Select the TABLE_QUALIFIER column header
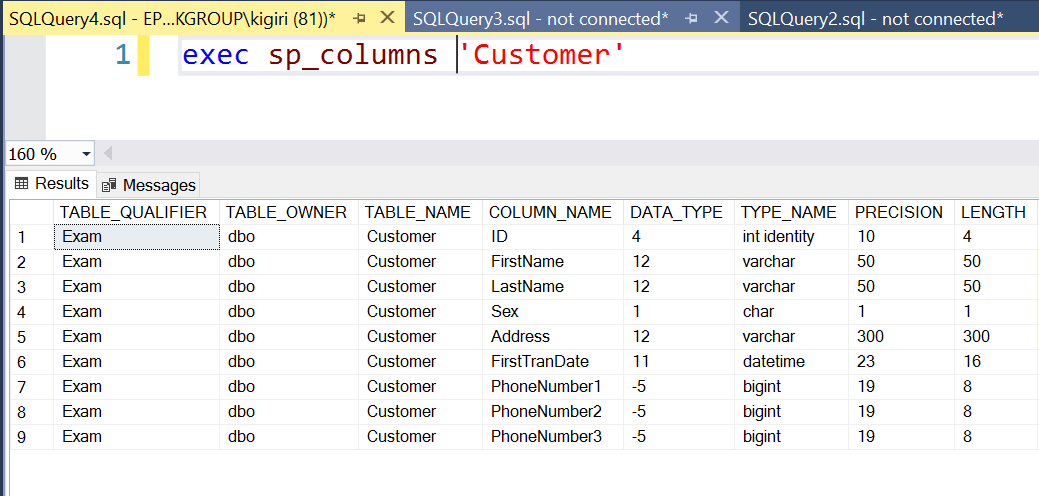The image size is (1039, 496). tap(136, 212)
